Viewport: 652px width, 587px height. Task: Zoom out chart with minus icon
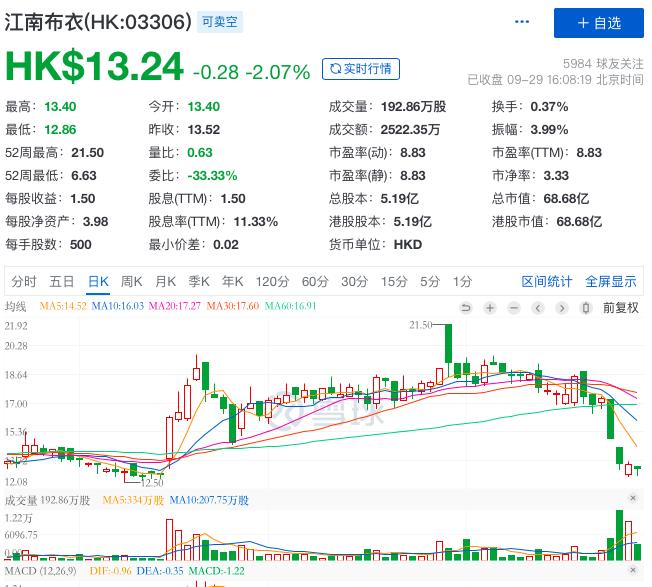click(514, 308)
